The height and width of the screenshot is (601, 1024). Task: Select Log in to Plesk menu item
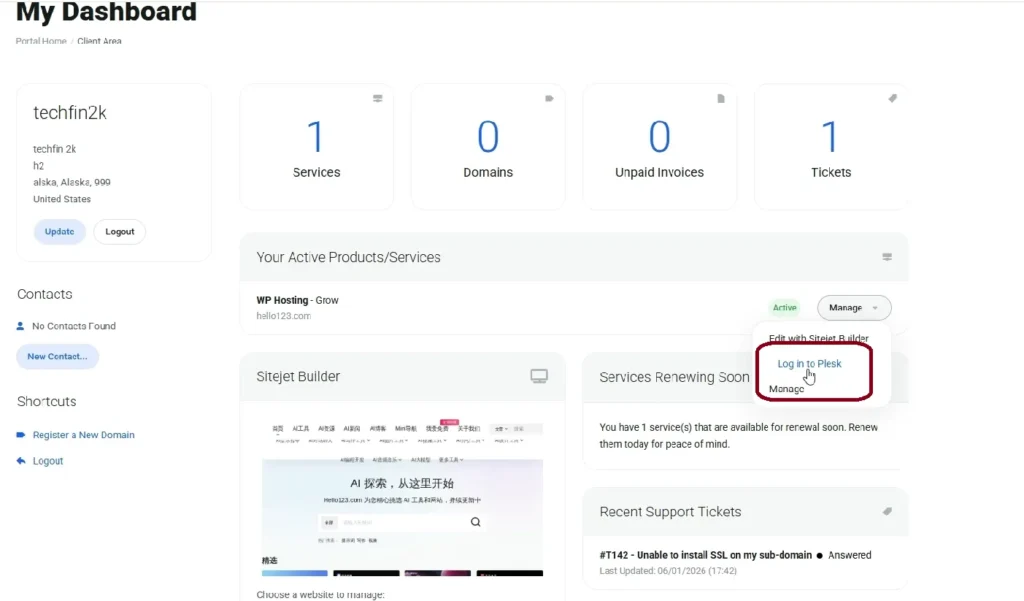809,364
